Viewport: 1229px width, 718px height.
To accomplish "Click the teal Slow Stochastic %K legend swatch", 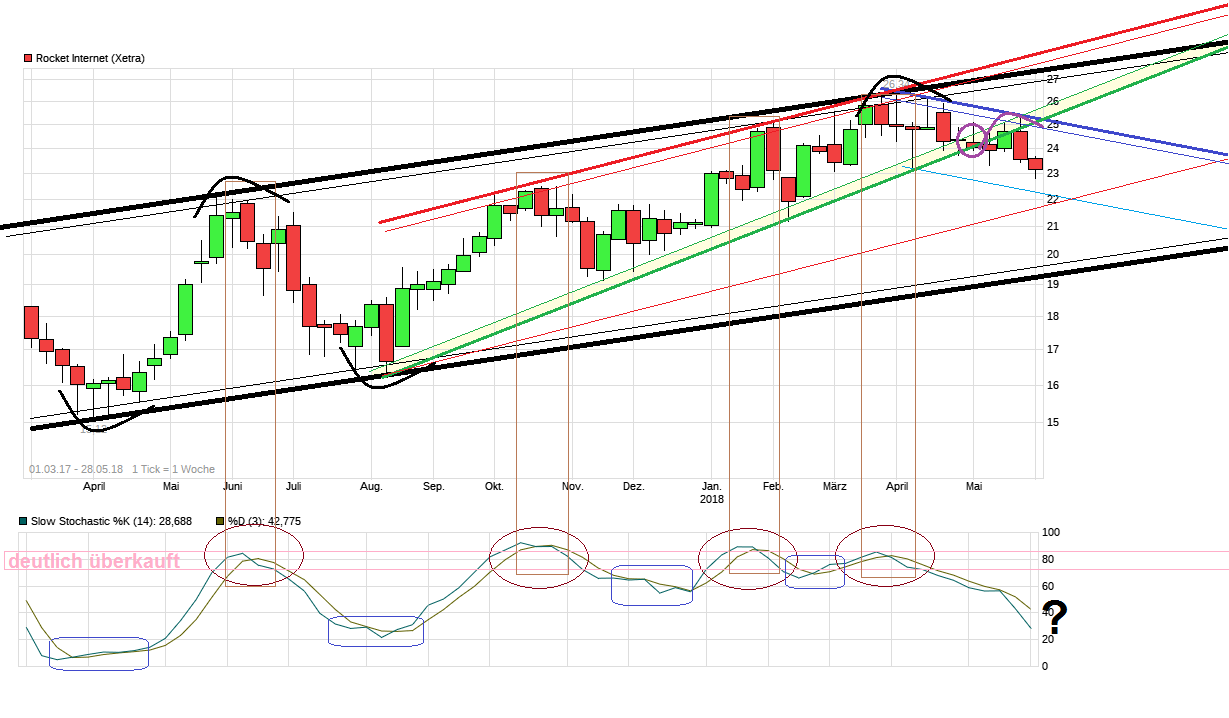I will point(23,521).
